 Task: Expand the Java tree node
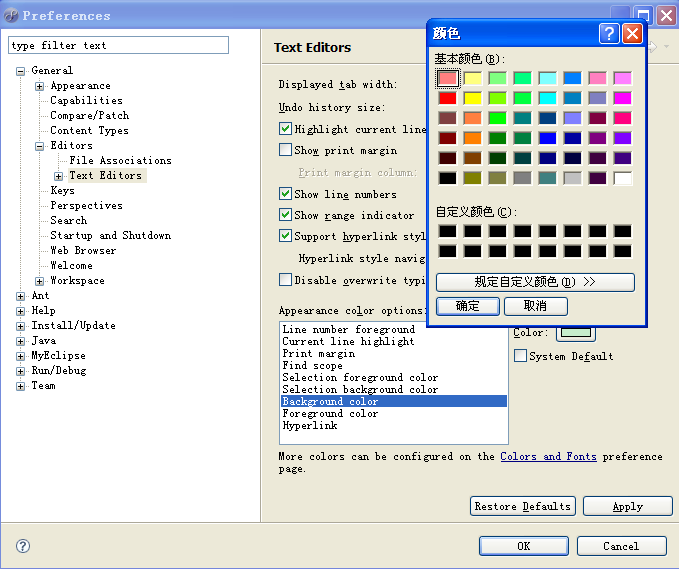21,341
